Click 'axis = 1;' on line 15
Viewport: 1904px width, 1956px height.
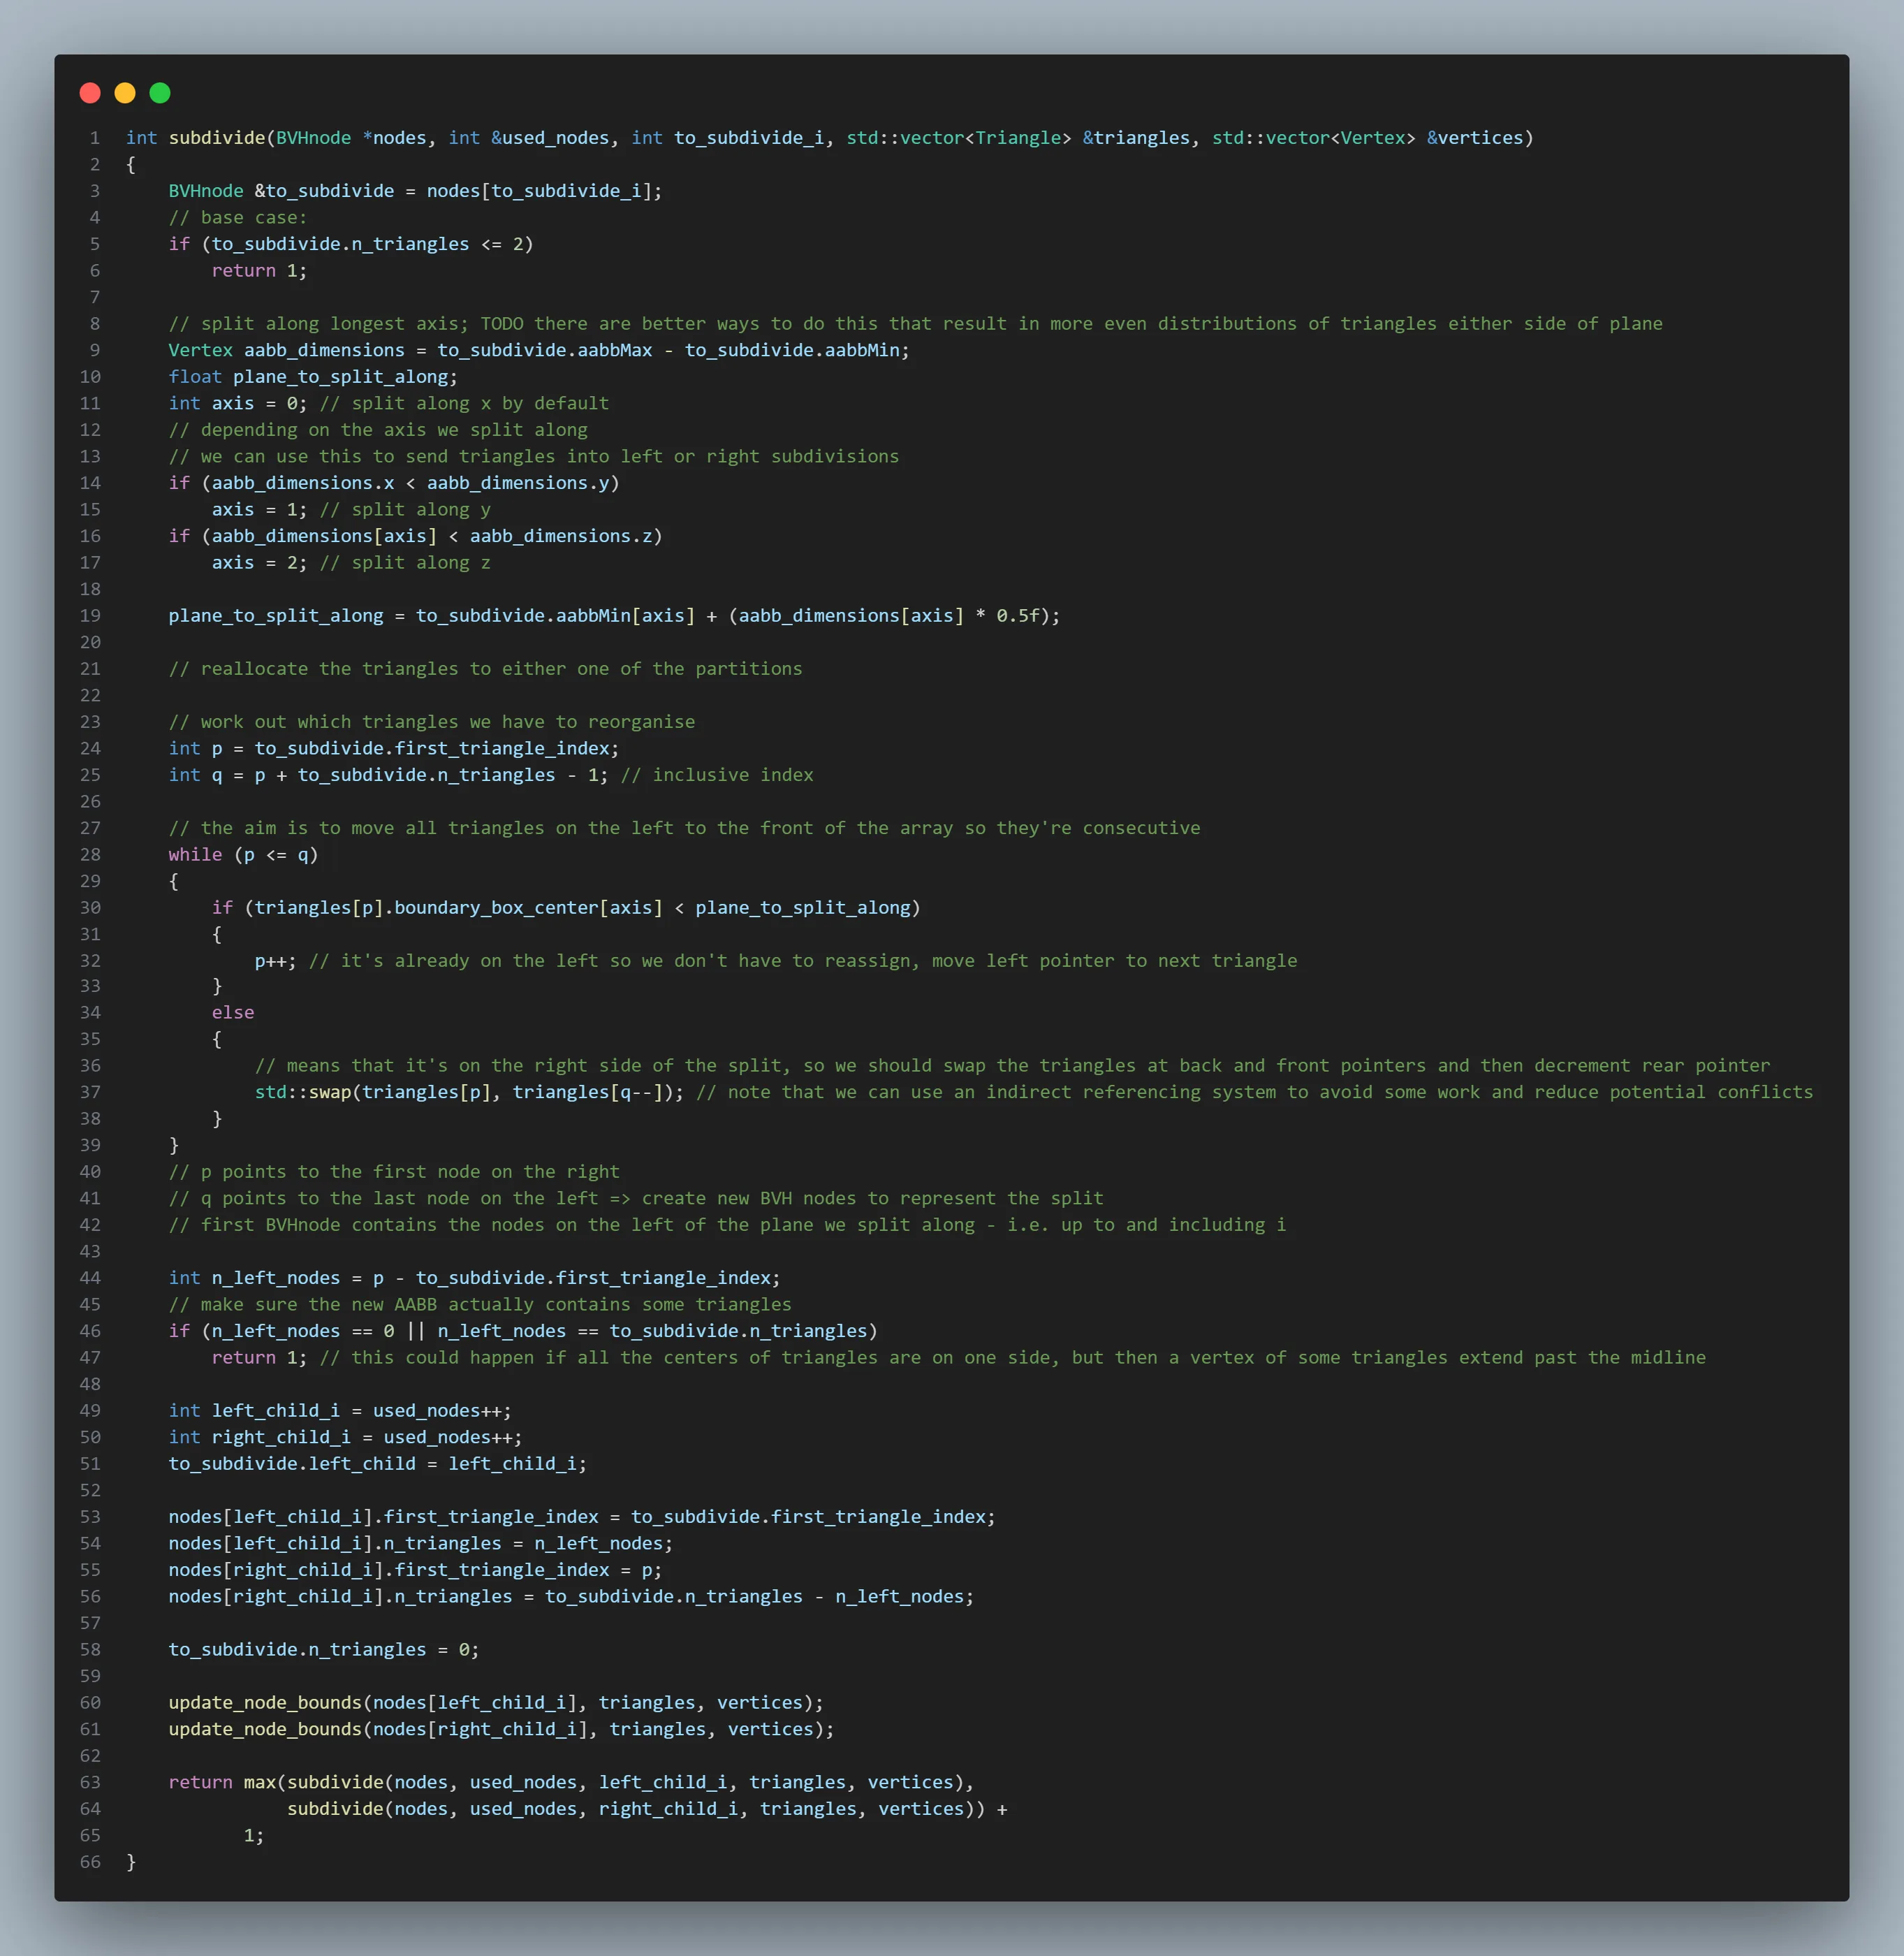[x=259, y=510]
